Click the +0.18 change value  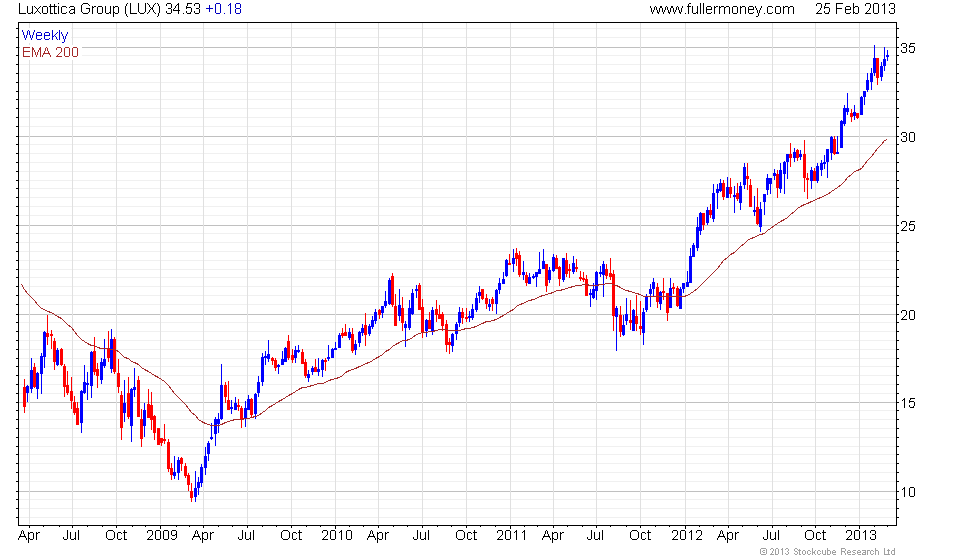click(x=224, y=9)
